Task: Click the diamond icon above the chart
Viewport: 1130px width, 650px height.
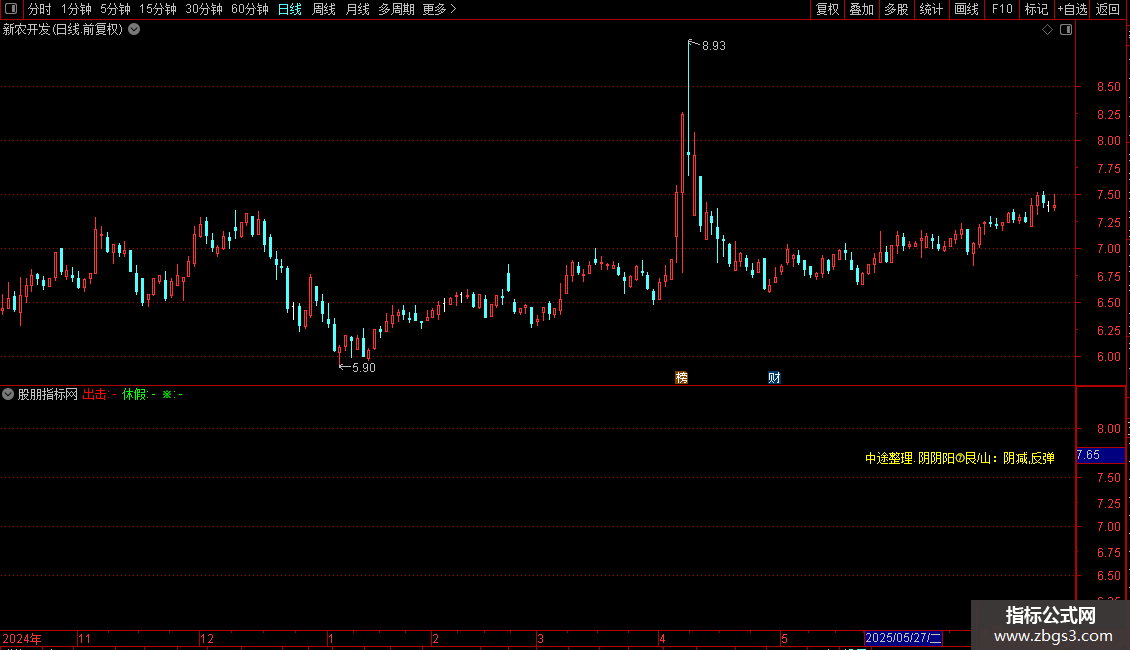Action: (1048, 30)
